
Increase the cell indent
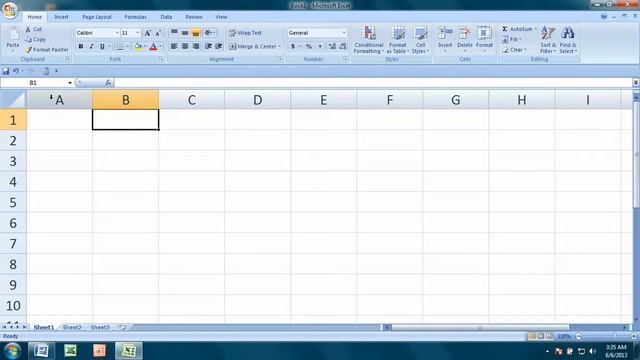(x=219, y=47)
